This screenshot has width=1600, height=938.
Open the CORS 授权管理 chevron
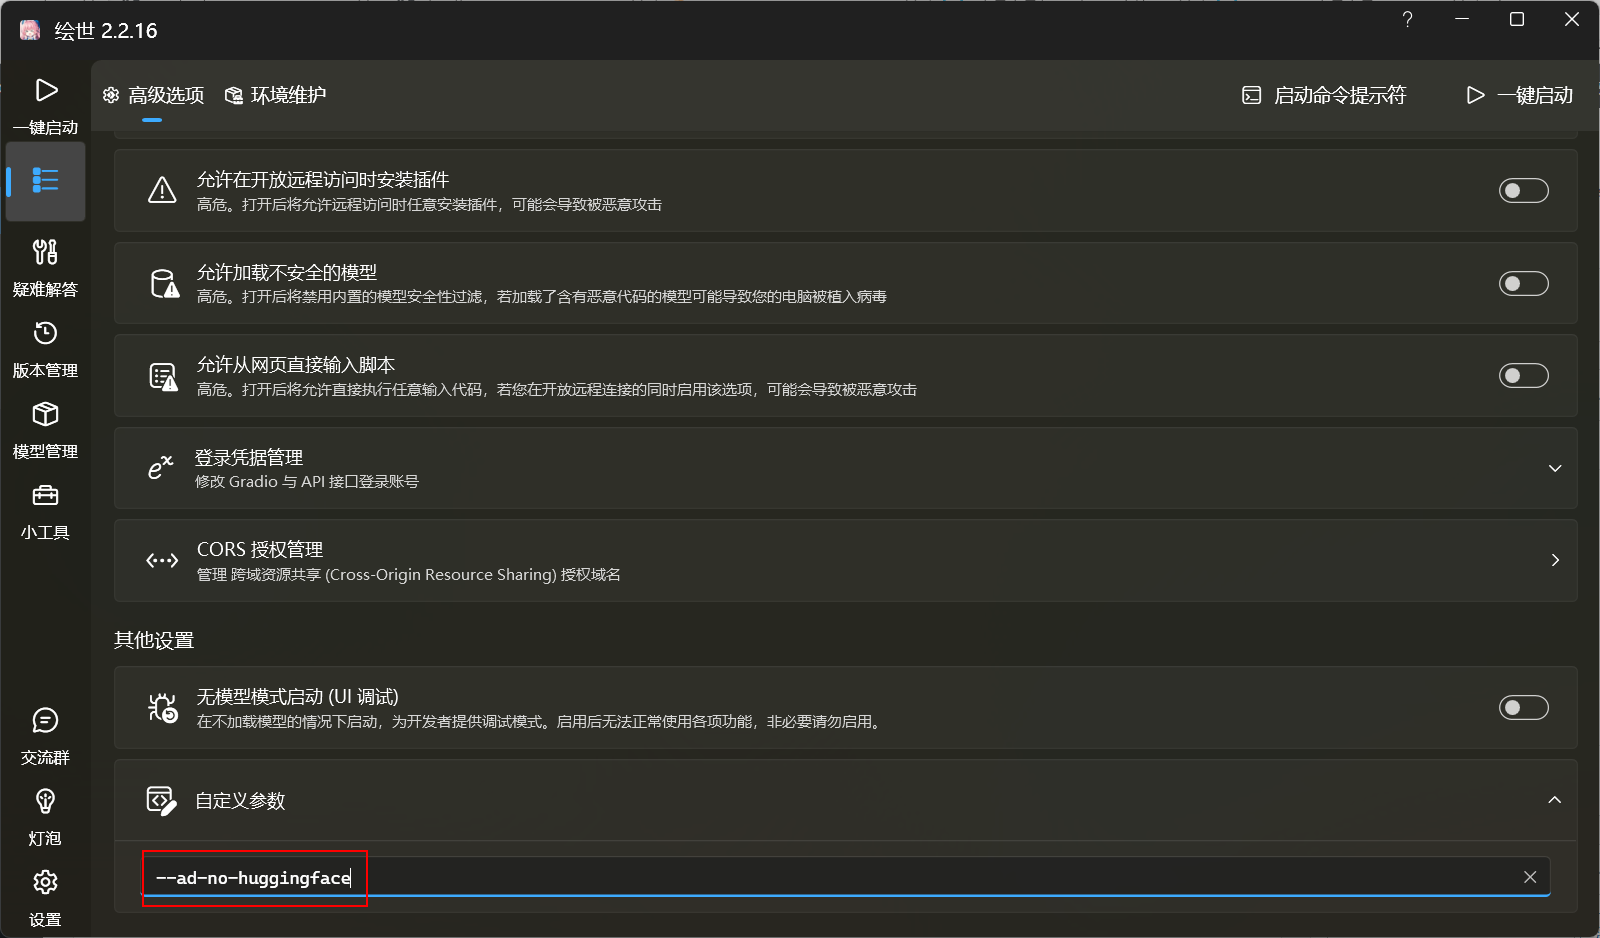click(x=1554, y=560)
